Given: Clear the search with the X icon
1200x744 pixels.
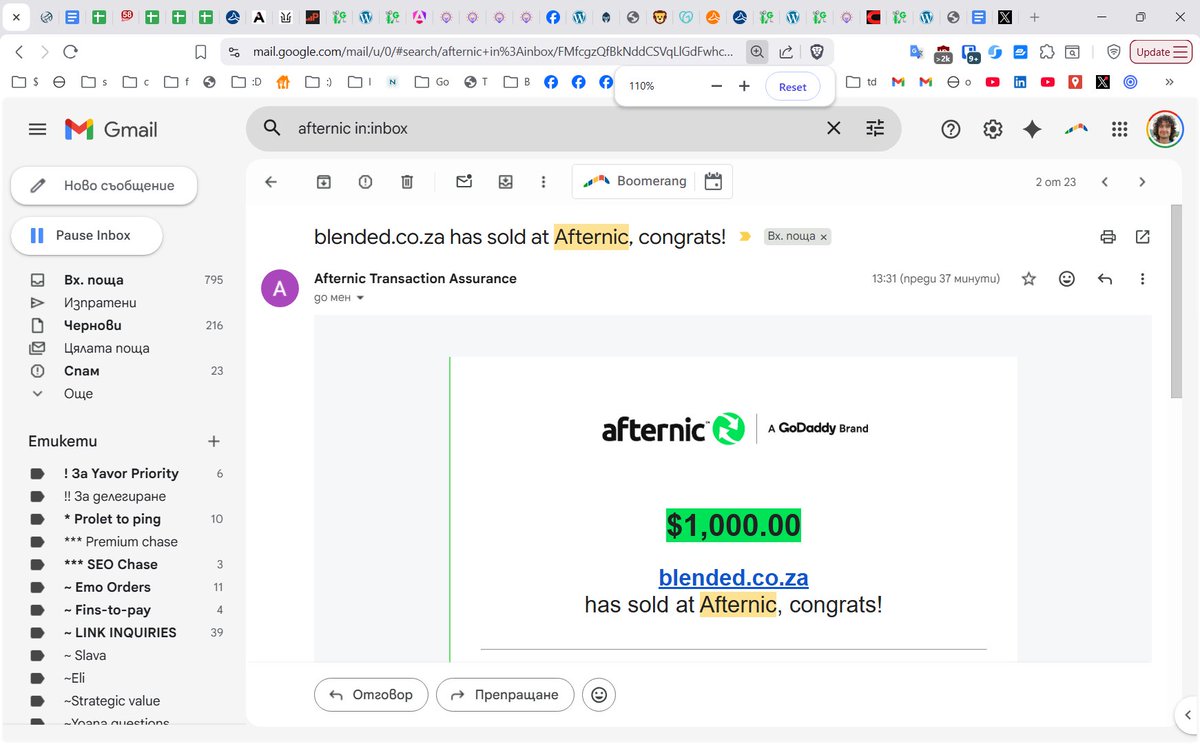Looking at the screenshot, I should coord(833,128).
